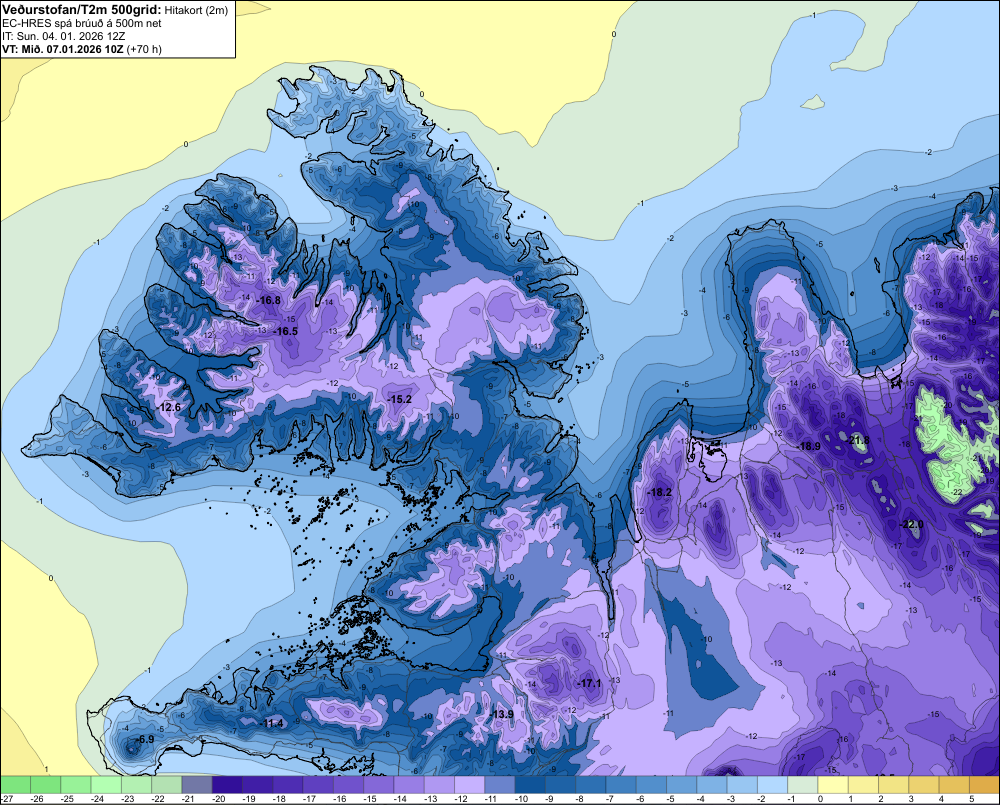This screenshot has height=805, width=1000.
Task: Select the bold -16.5 temperature label
Action: pos(285,331)
